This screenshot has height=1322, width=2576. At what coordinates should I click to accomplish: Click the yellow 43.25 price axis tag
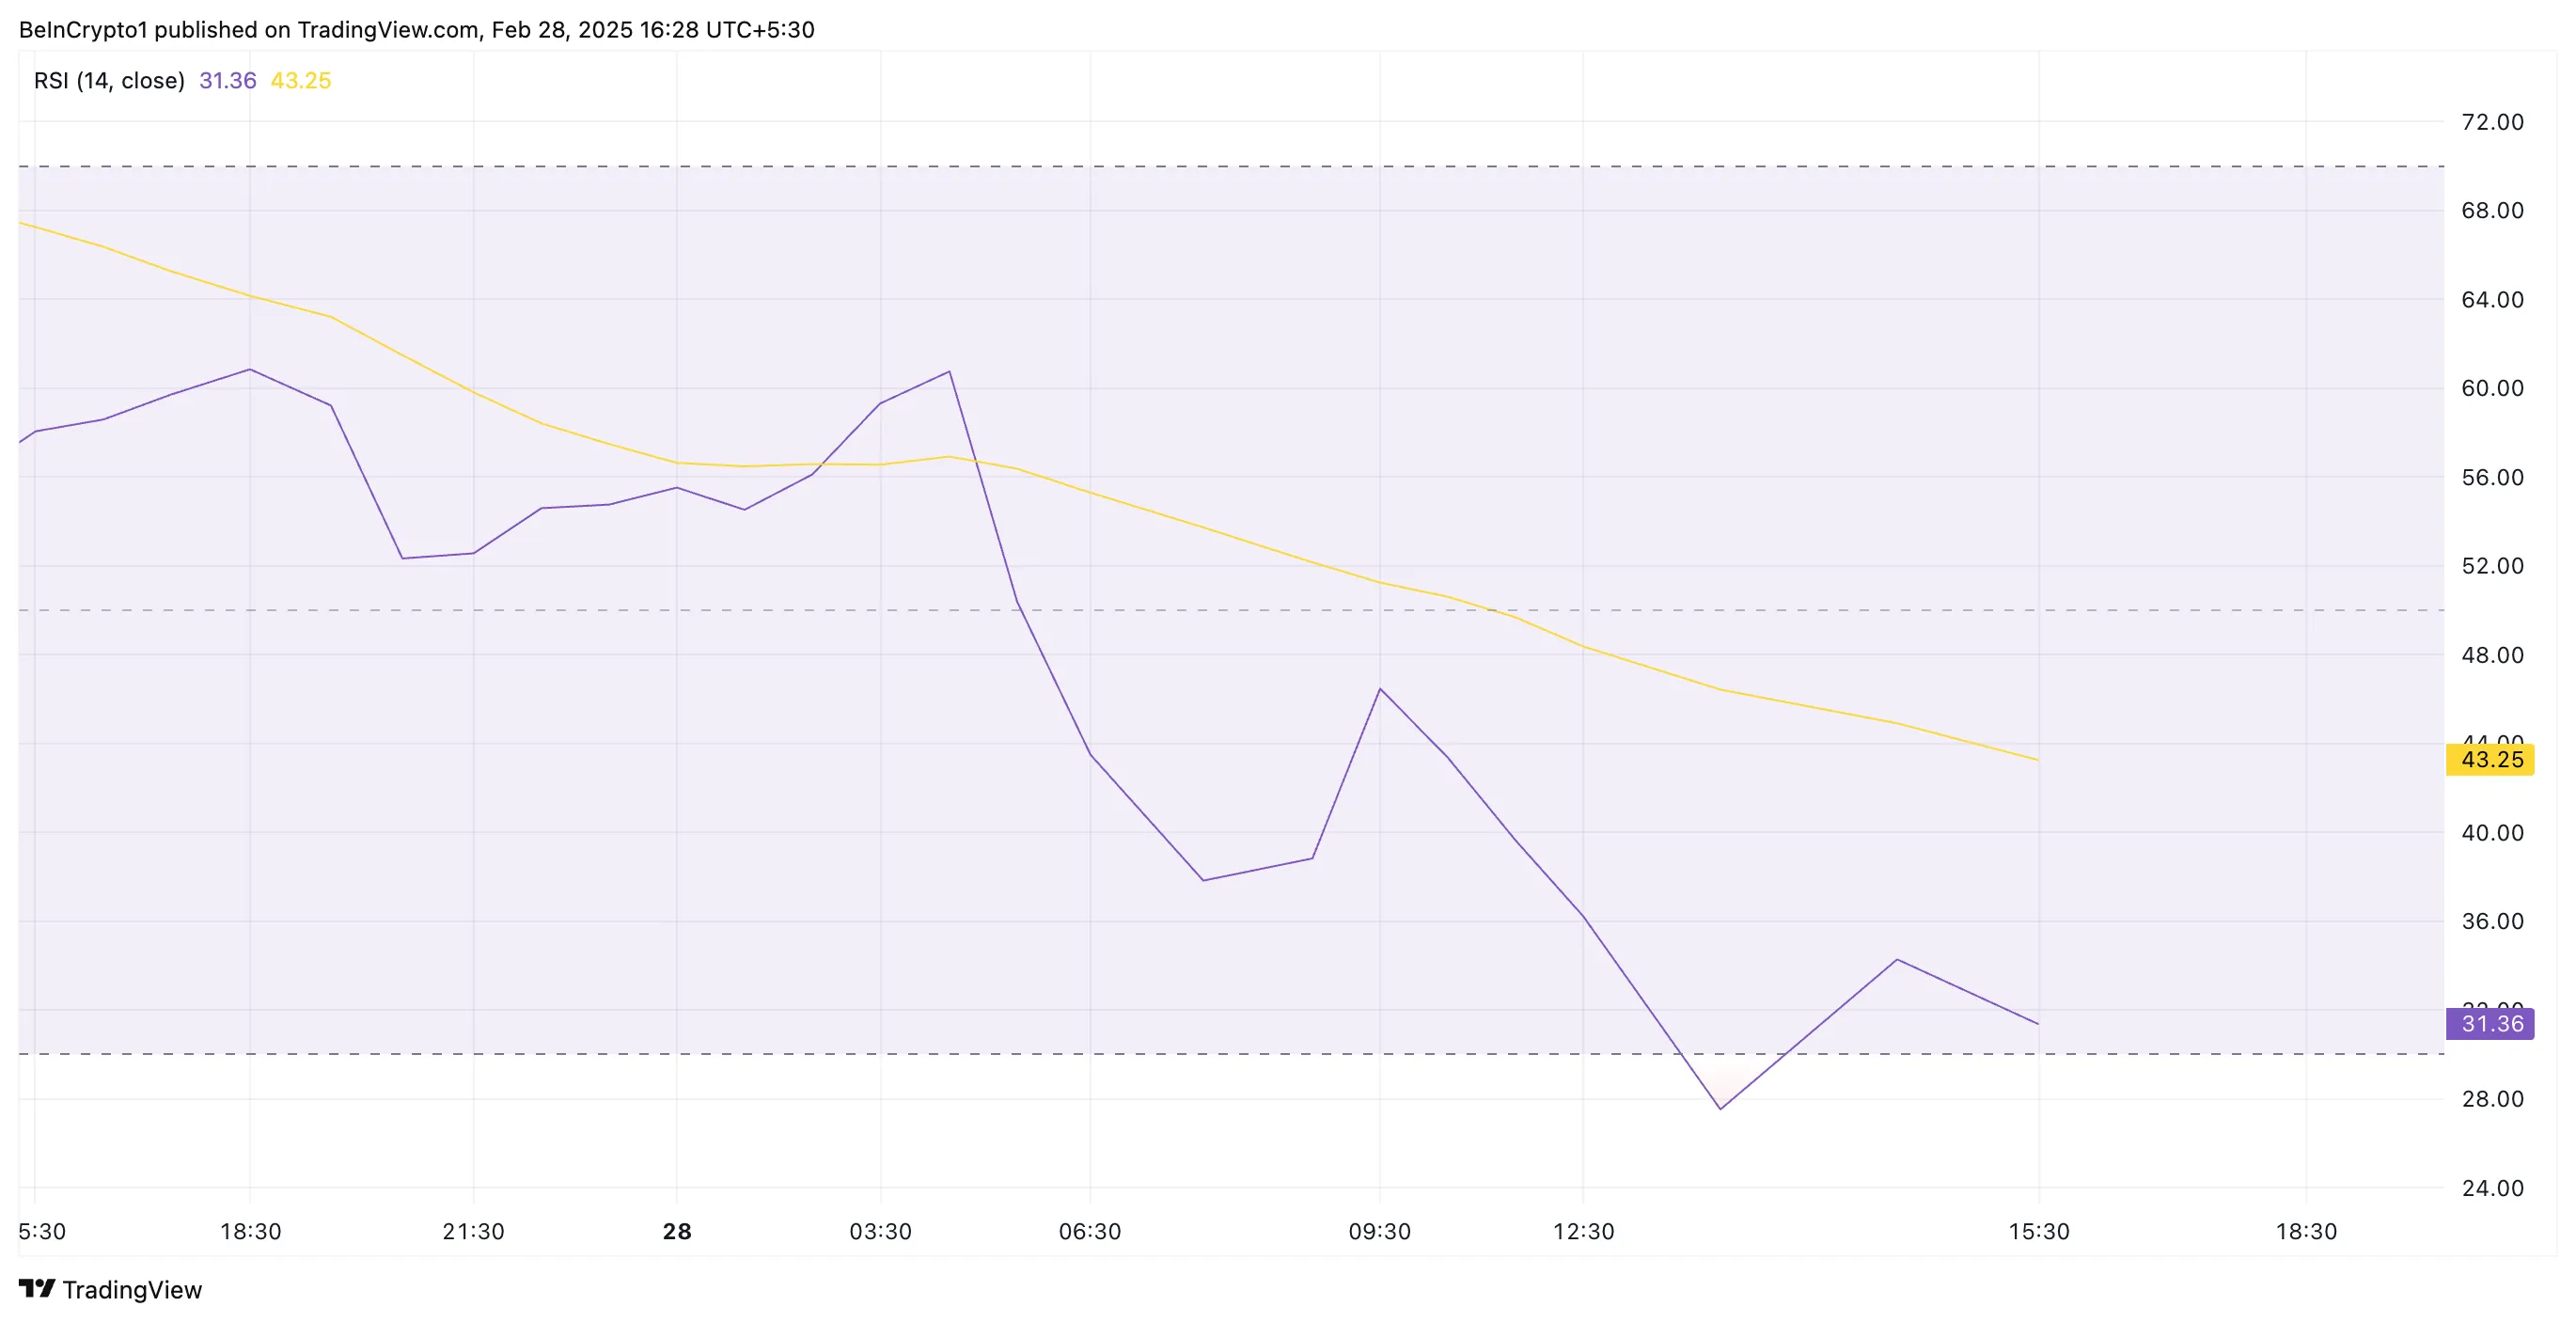pyautogui.click(x=2490, y=760)
